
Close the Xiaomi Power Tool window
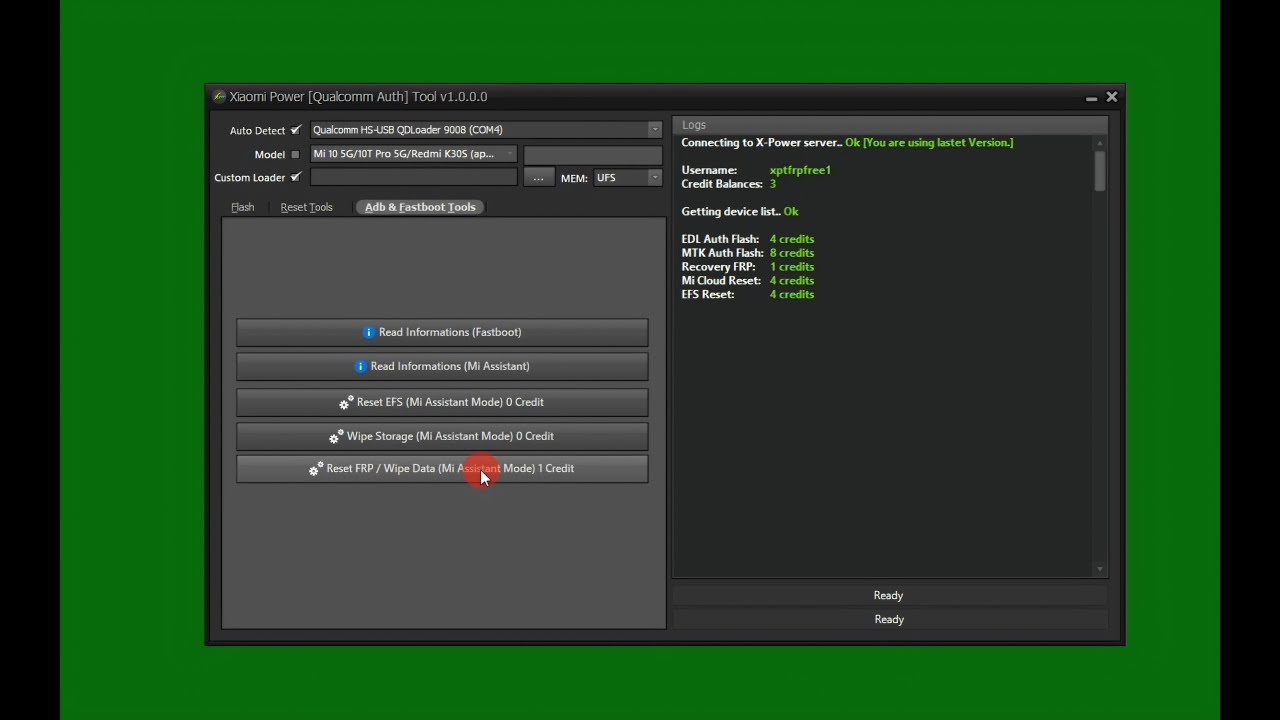(x=1112, y=97)
